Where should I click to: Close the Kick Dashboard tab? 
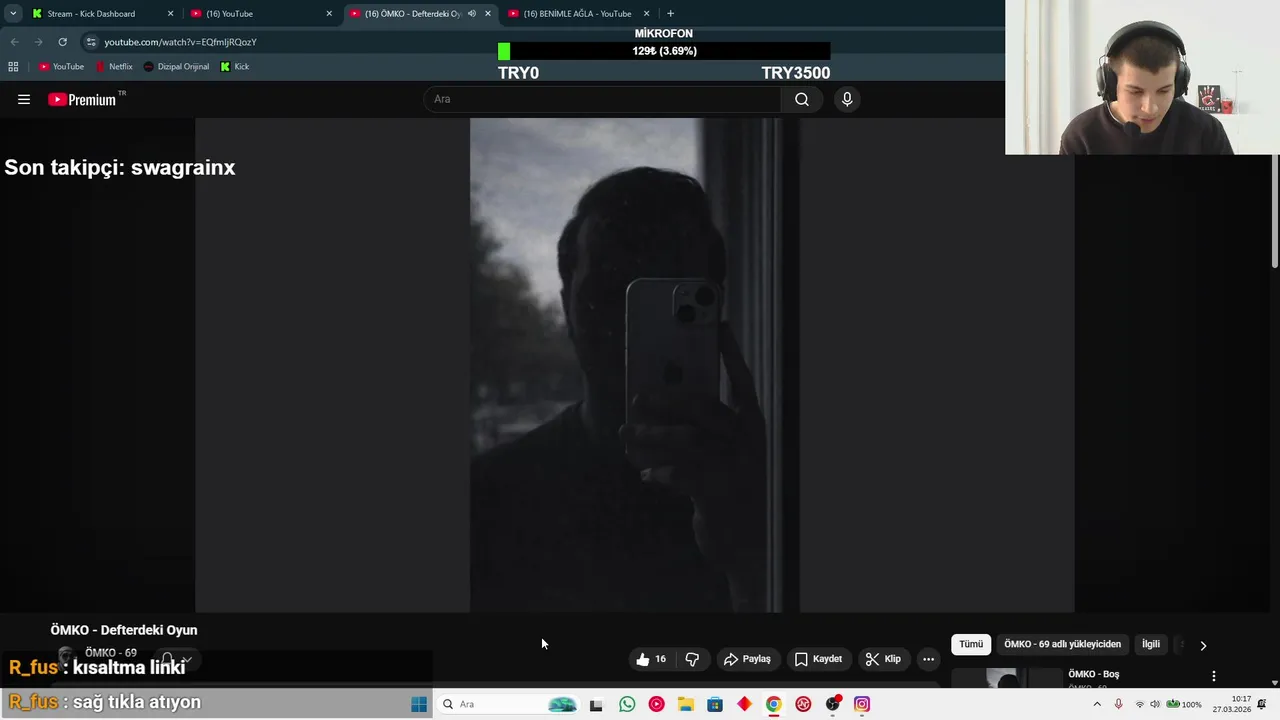[170, 14]
